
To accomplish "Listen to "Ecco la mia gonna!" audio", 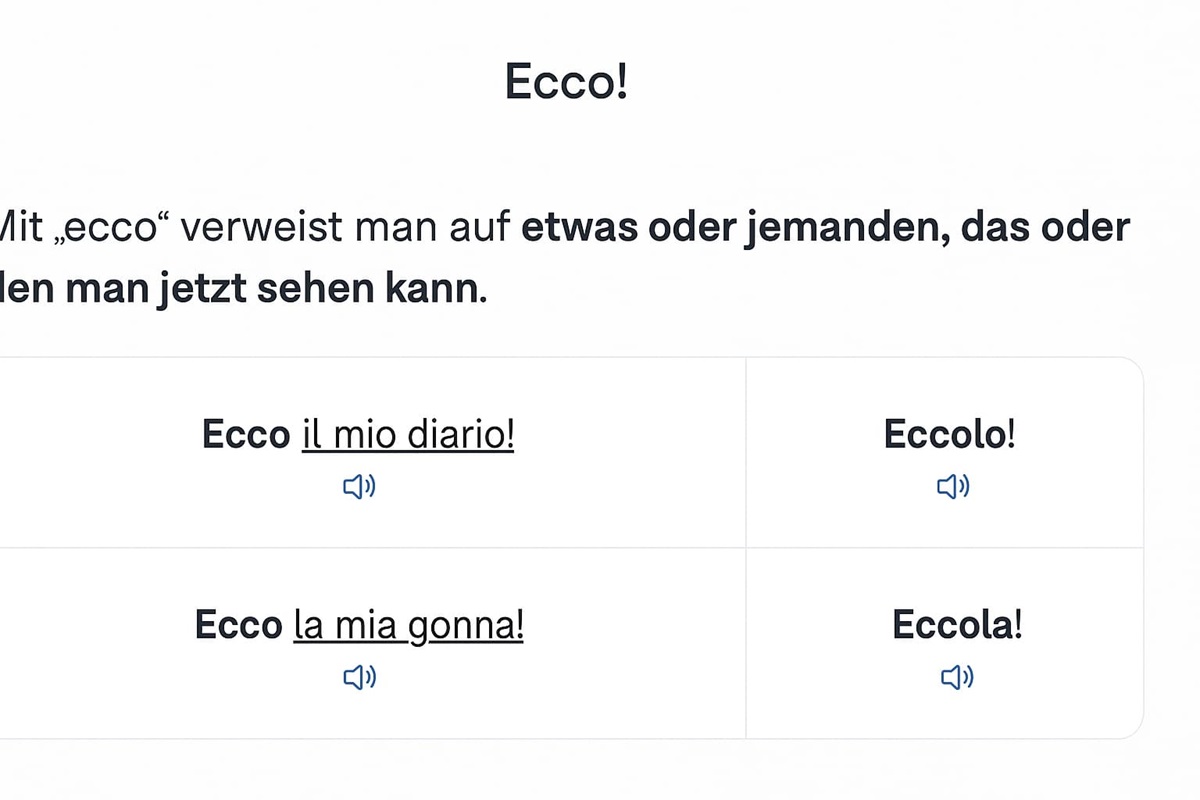I will (359, 678).
